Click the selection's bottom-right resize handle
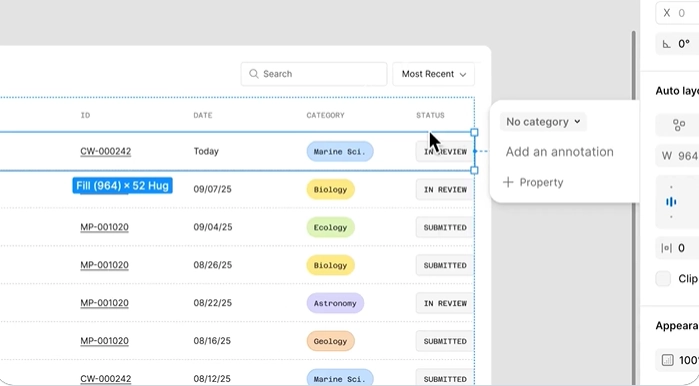 point(474,170)
